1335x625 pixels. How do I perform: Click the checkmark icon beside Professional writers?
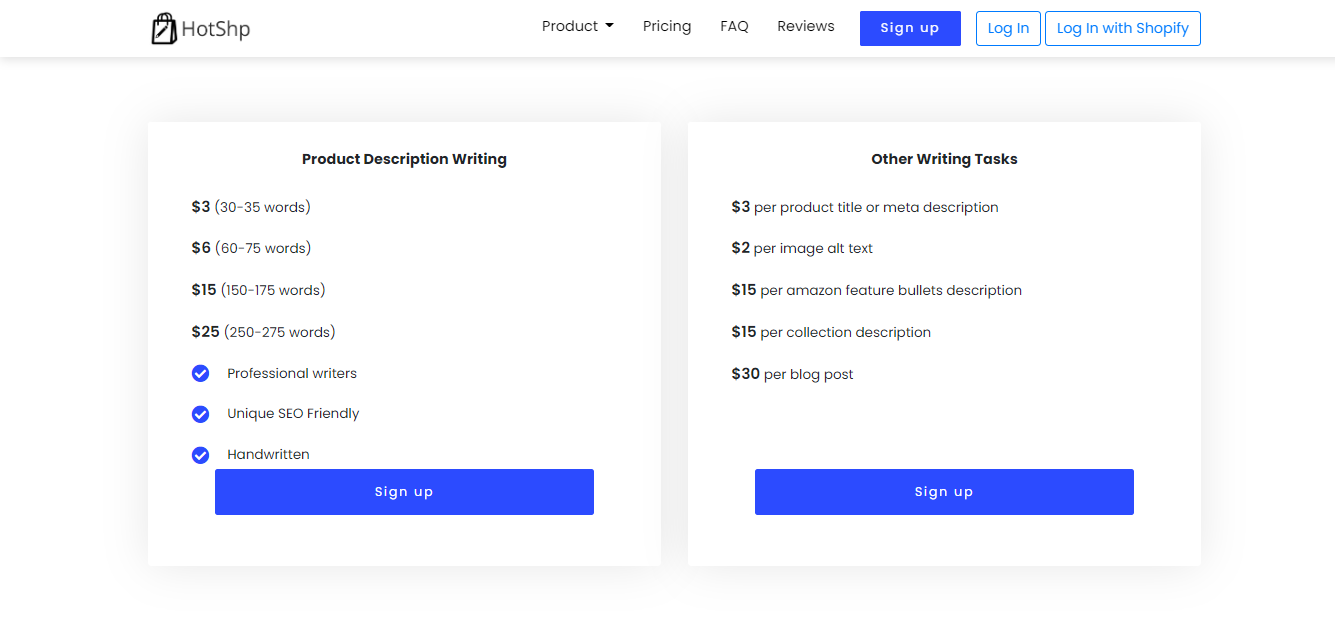point(200,374)
